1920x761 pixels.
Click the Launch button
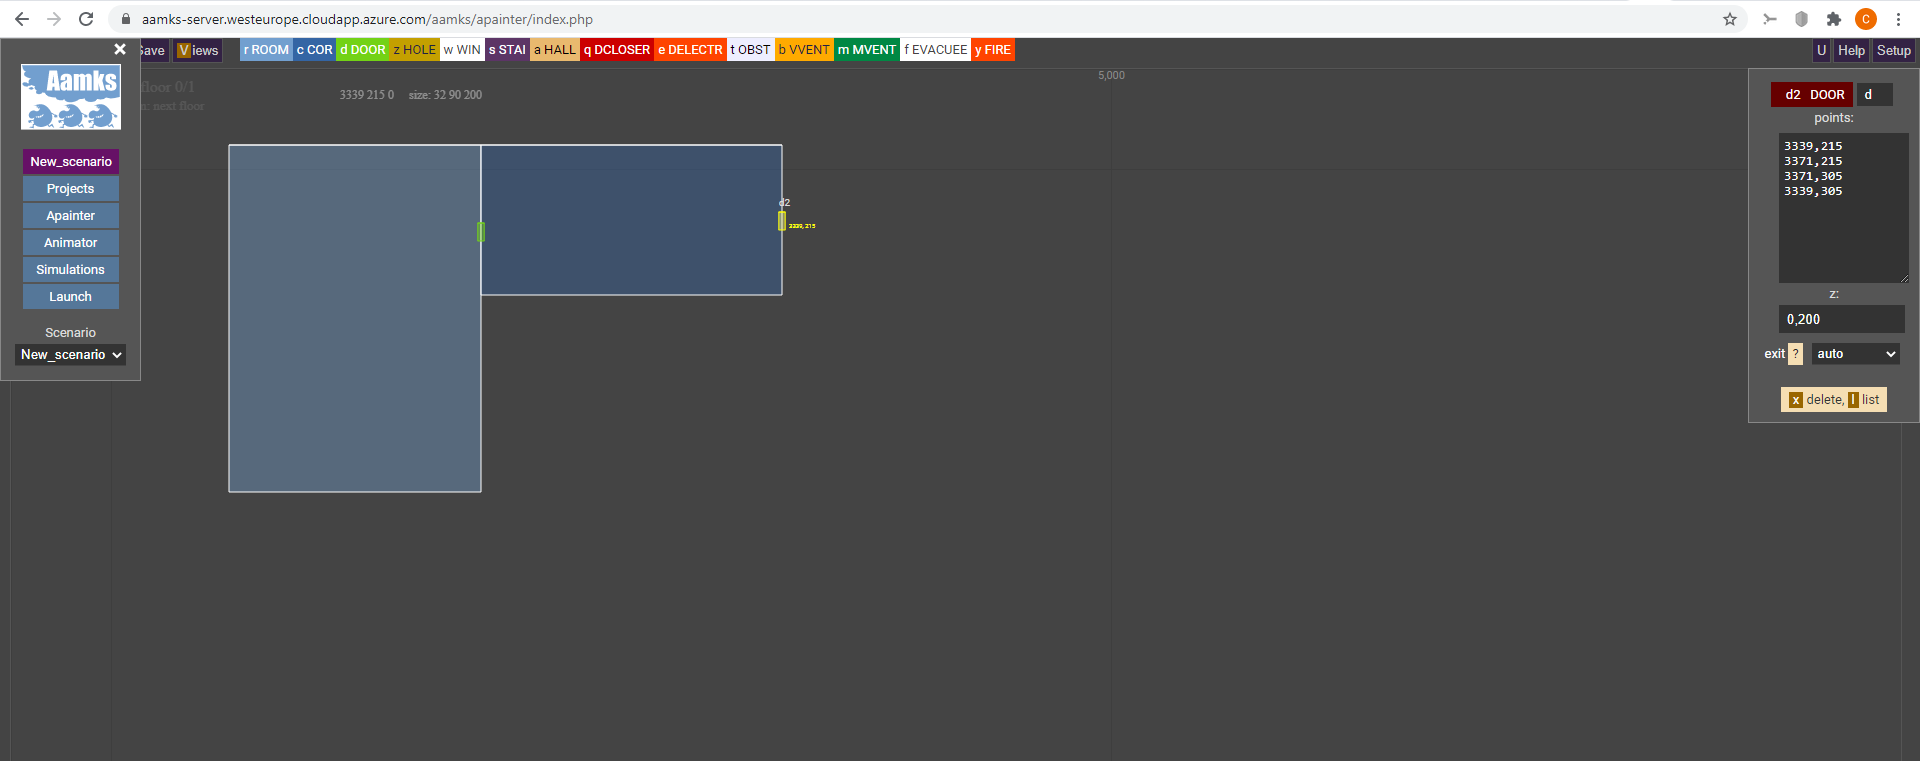[x=70, y=297]
